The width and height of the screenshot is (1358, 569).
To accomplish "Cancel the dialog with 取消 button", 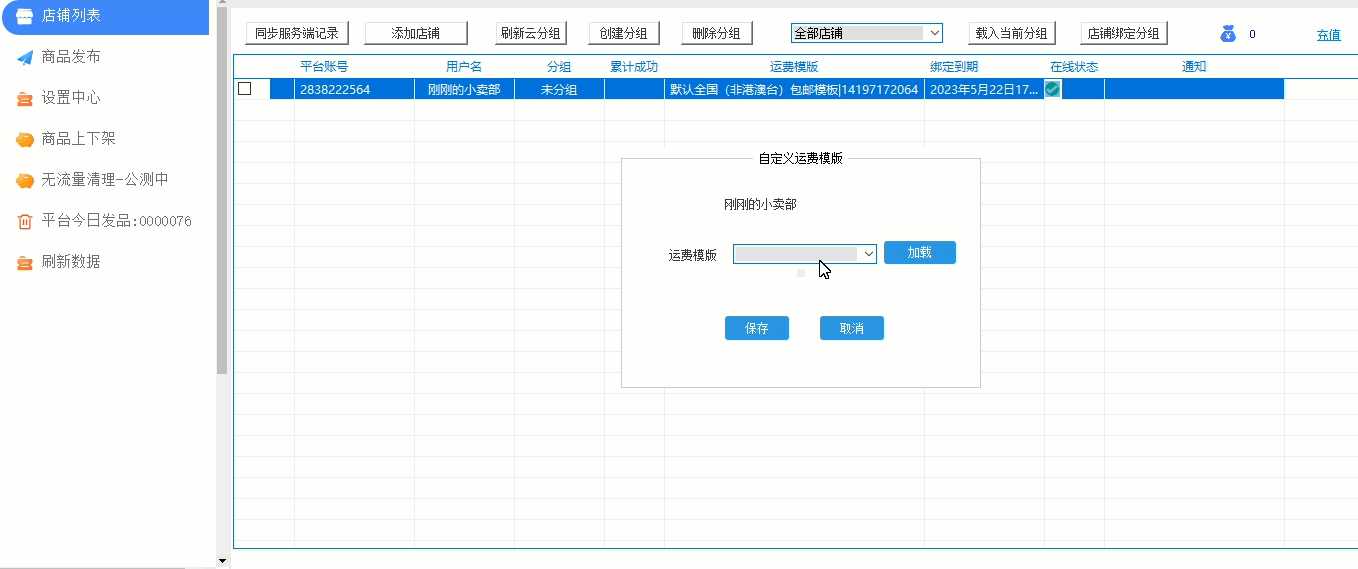I will tap(851, 328).
